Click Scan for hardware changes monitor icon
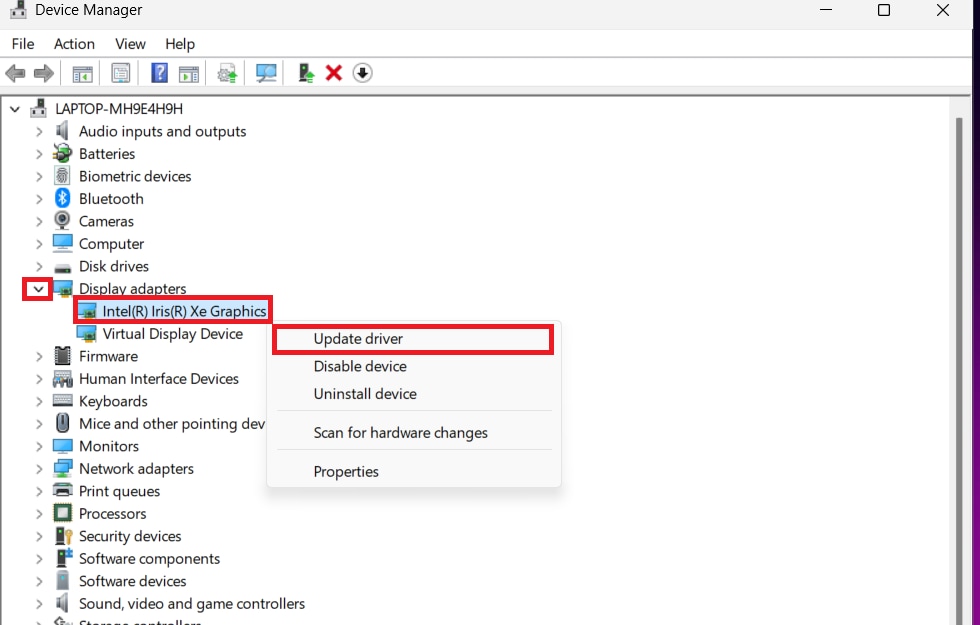 tap(266, 73)
